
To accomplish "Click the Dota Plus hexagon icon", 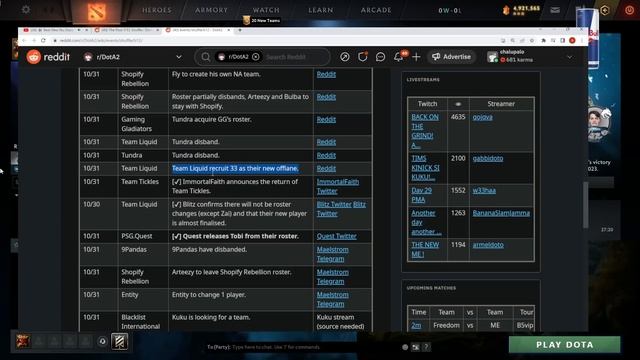I will coord(605,10).
